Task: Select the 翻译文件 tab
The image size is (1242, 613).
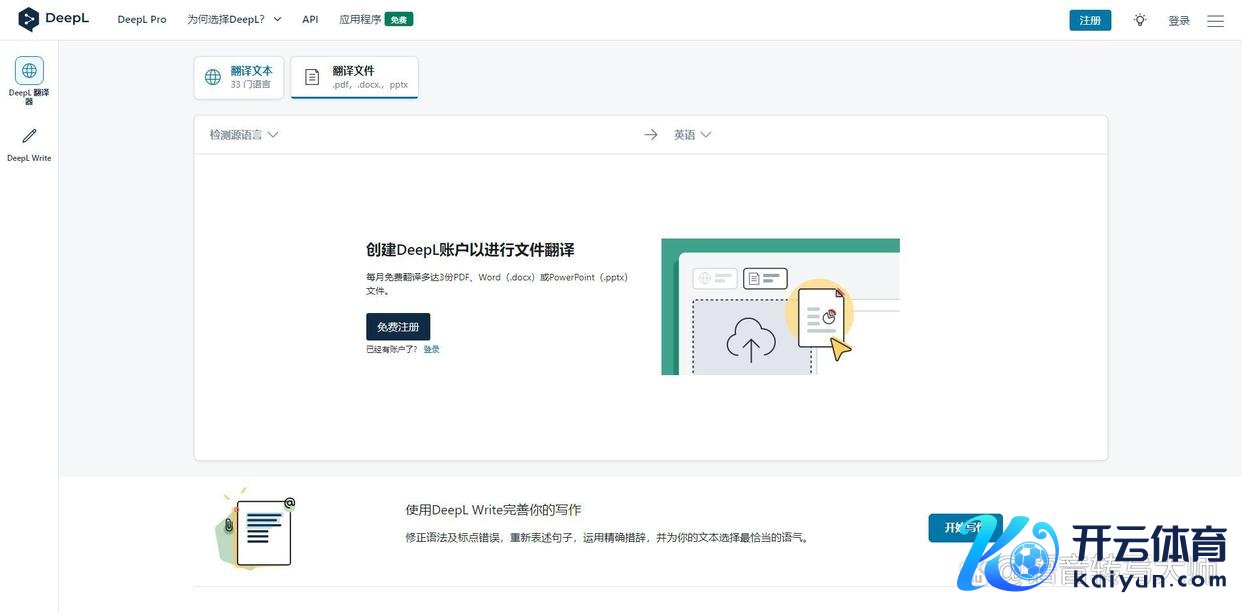Action: coord(355,77)
